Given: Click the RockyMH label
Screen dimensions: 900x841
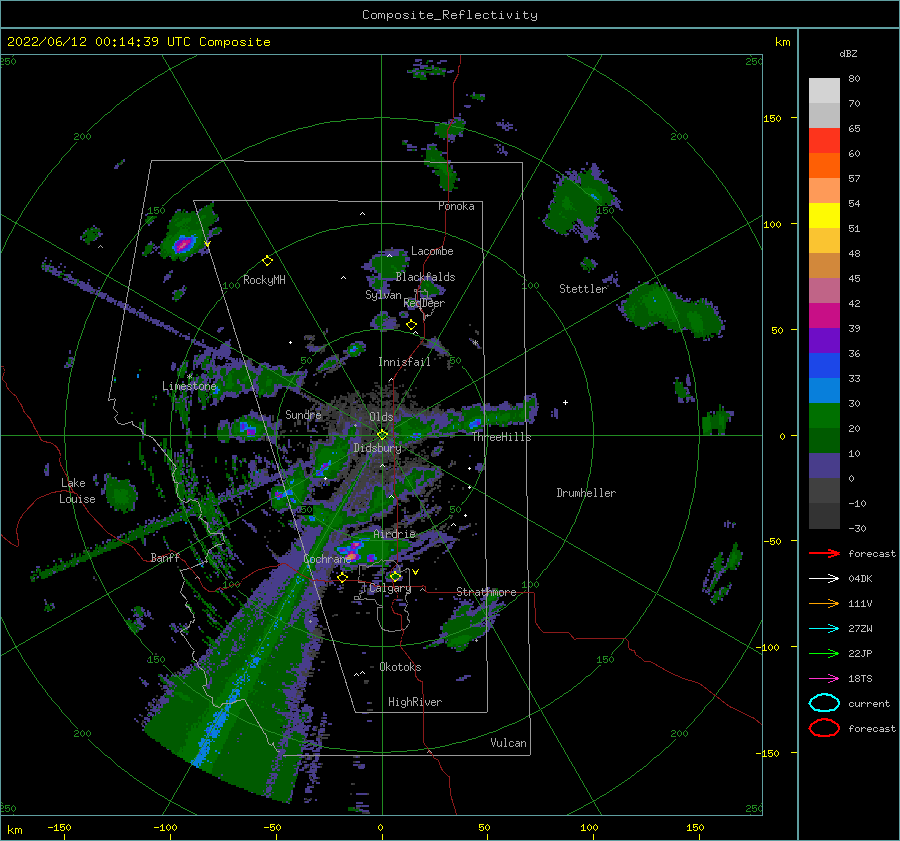Looking at the screenshot, I should tap(264, 280).
